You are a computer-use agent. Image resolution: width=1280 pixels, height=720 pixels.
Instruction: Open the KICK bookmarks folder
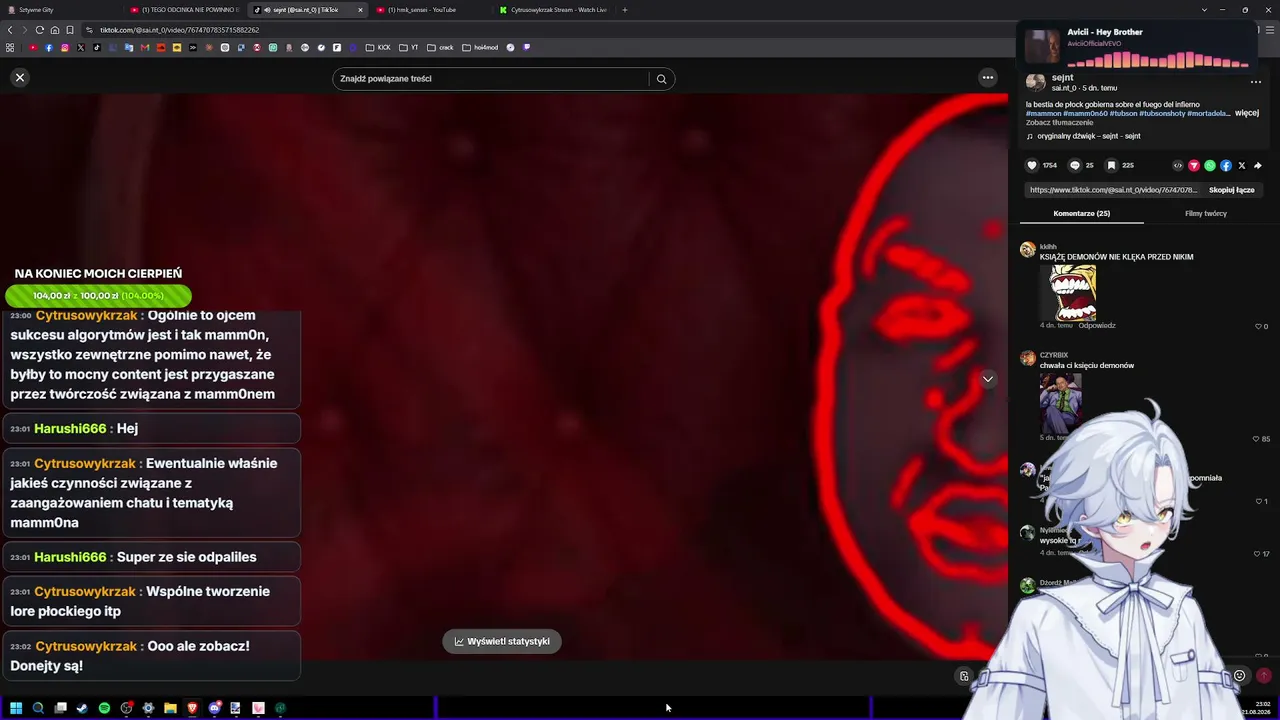pyautogui.click(x=378, y=47)
